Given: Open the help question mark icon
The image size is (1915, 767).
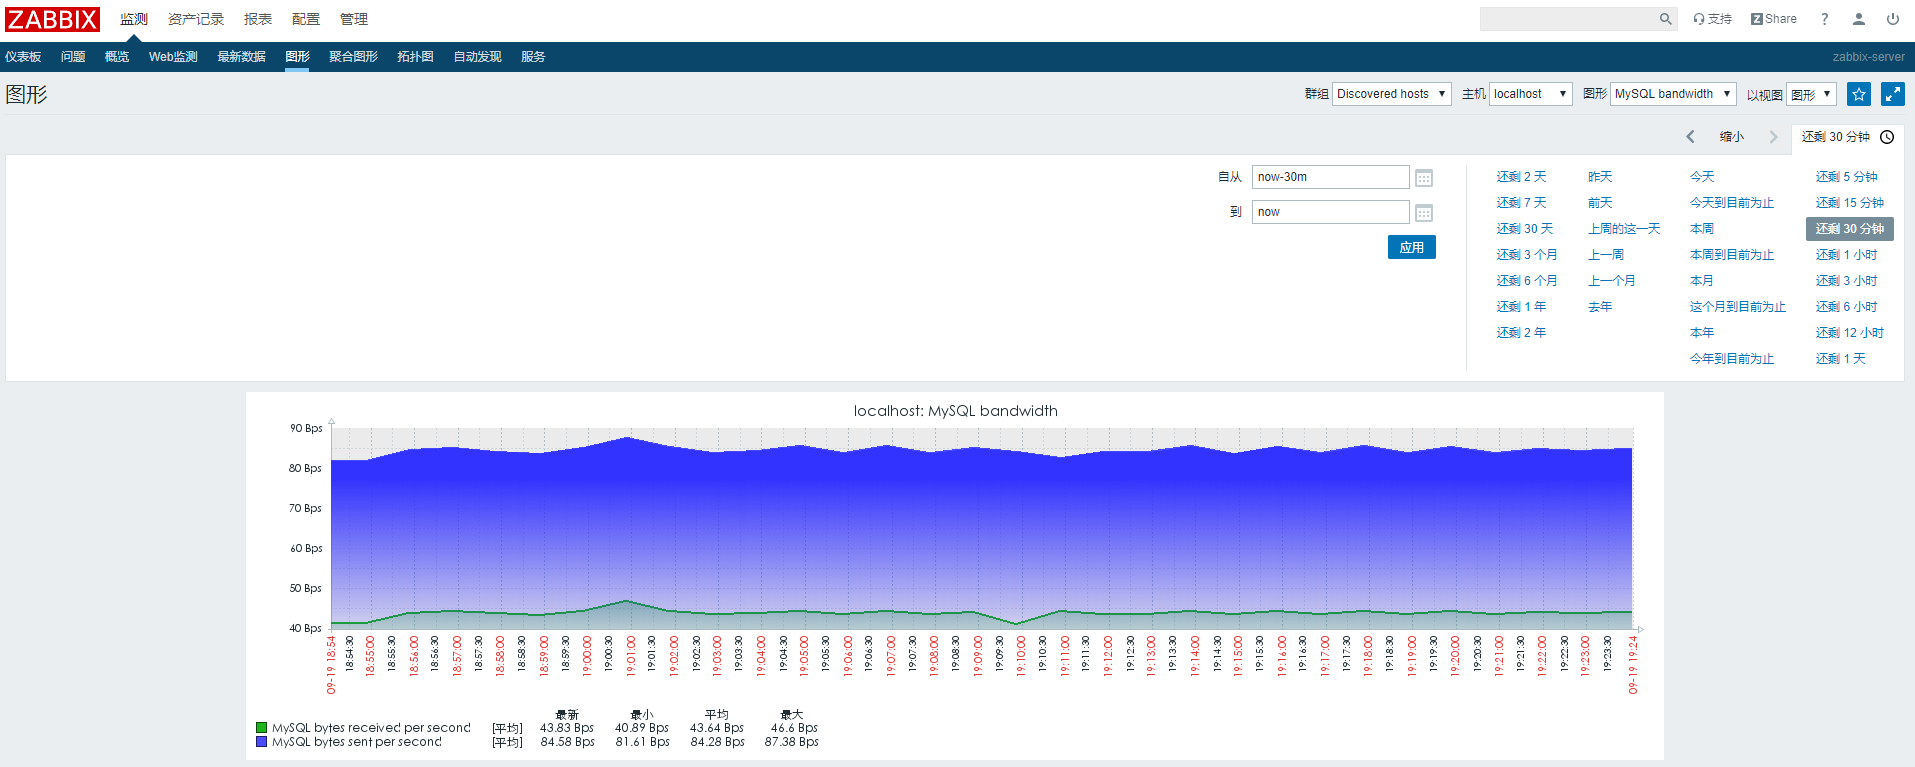Looking at the screenshot, I should coord(1824,19).
